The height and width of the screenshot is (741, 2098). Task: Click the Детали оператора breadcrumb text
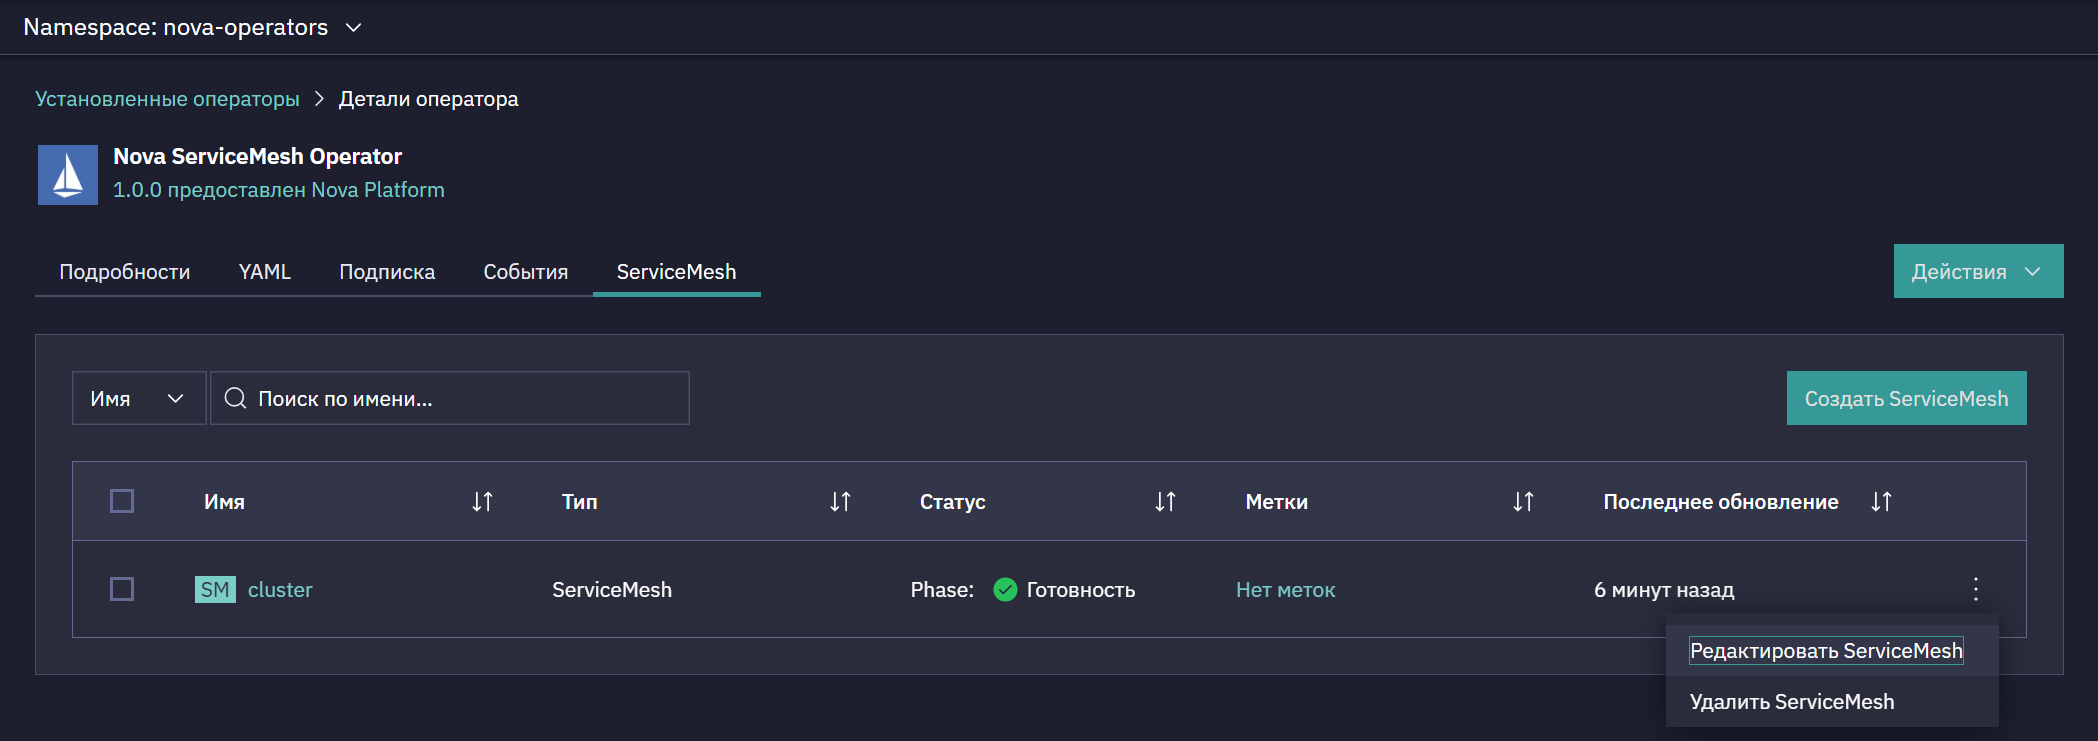click(x=428, y=99)
